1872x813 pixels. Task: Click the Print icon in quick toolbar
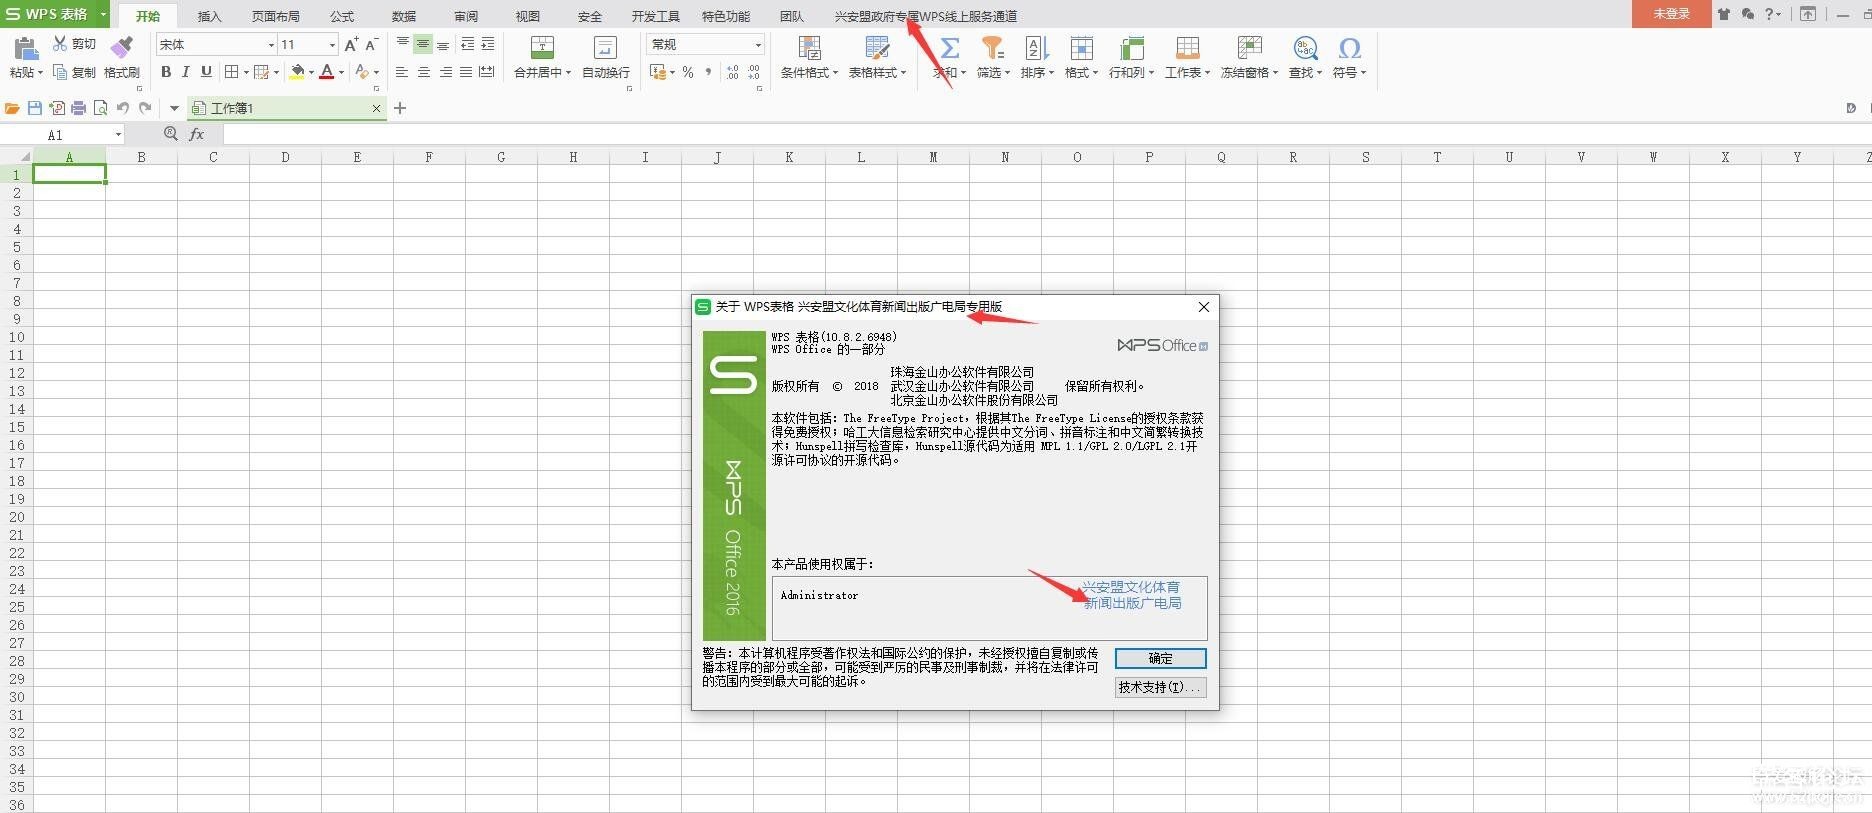[x=79, y=108]
